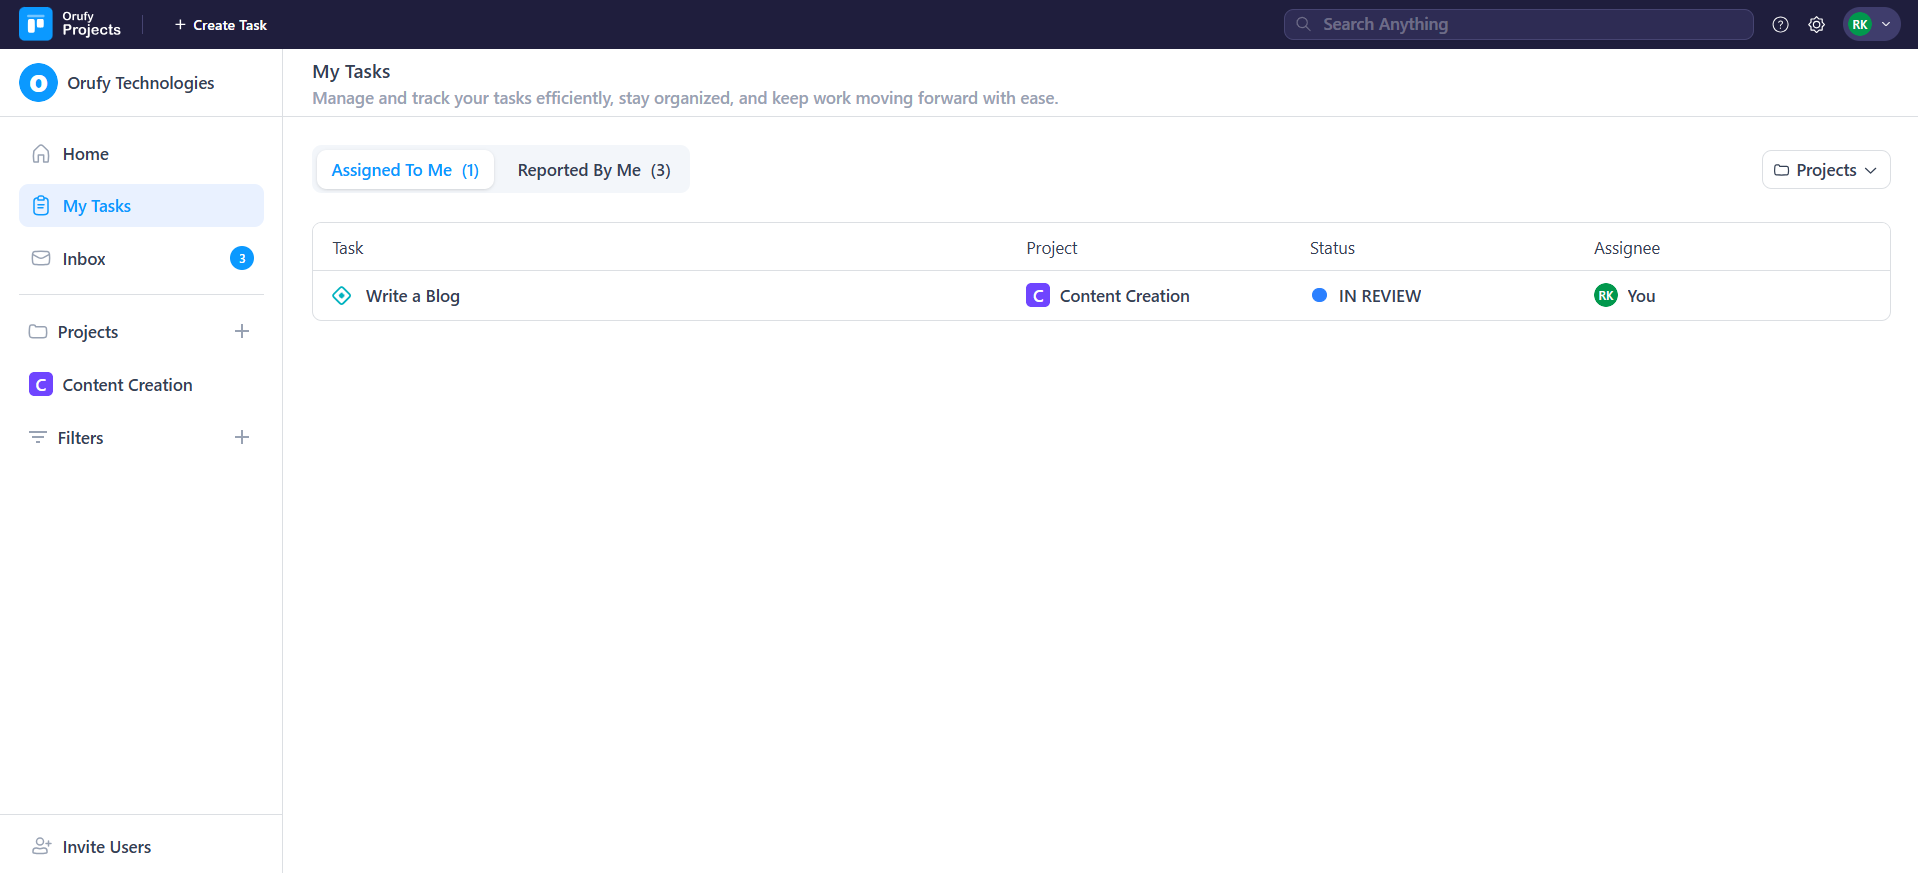
Task: Switch to Reported By Me tab
Action: click(x=593, y=170)
